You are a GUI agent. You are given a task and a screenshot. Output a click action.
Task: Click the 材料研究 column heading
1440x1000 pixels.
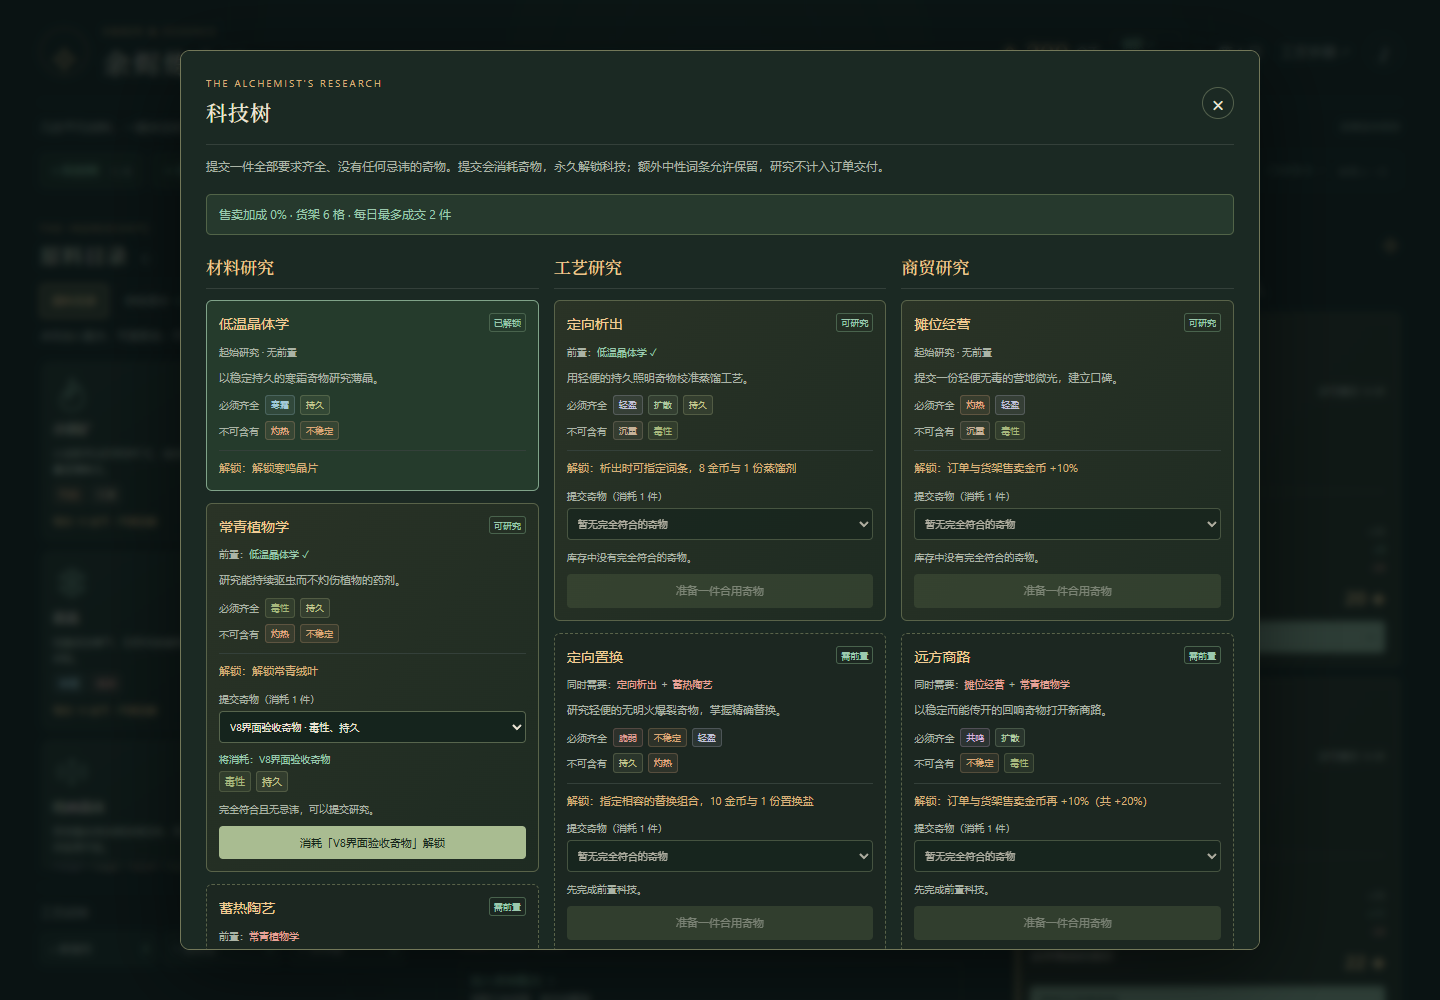[240, 268]
